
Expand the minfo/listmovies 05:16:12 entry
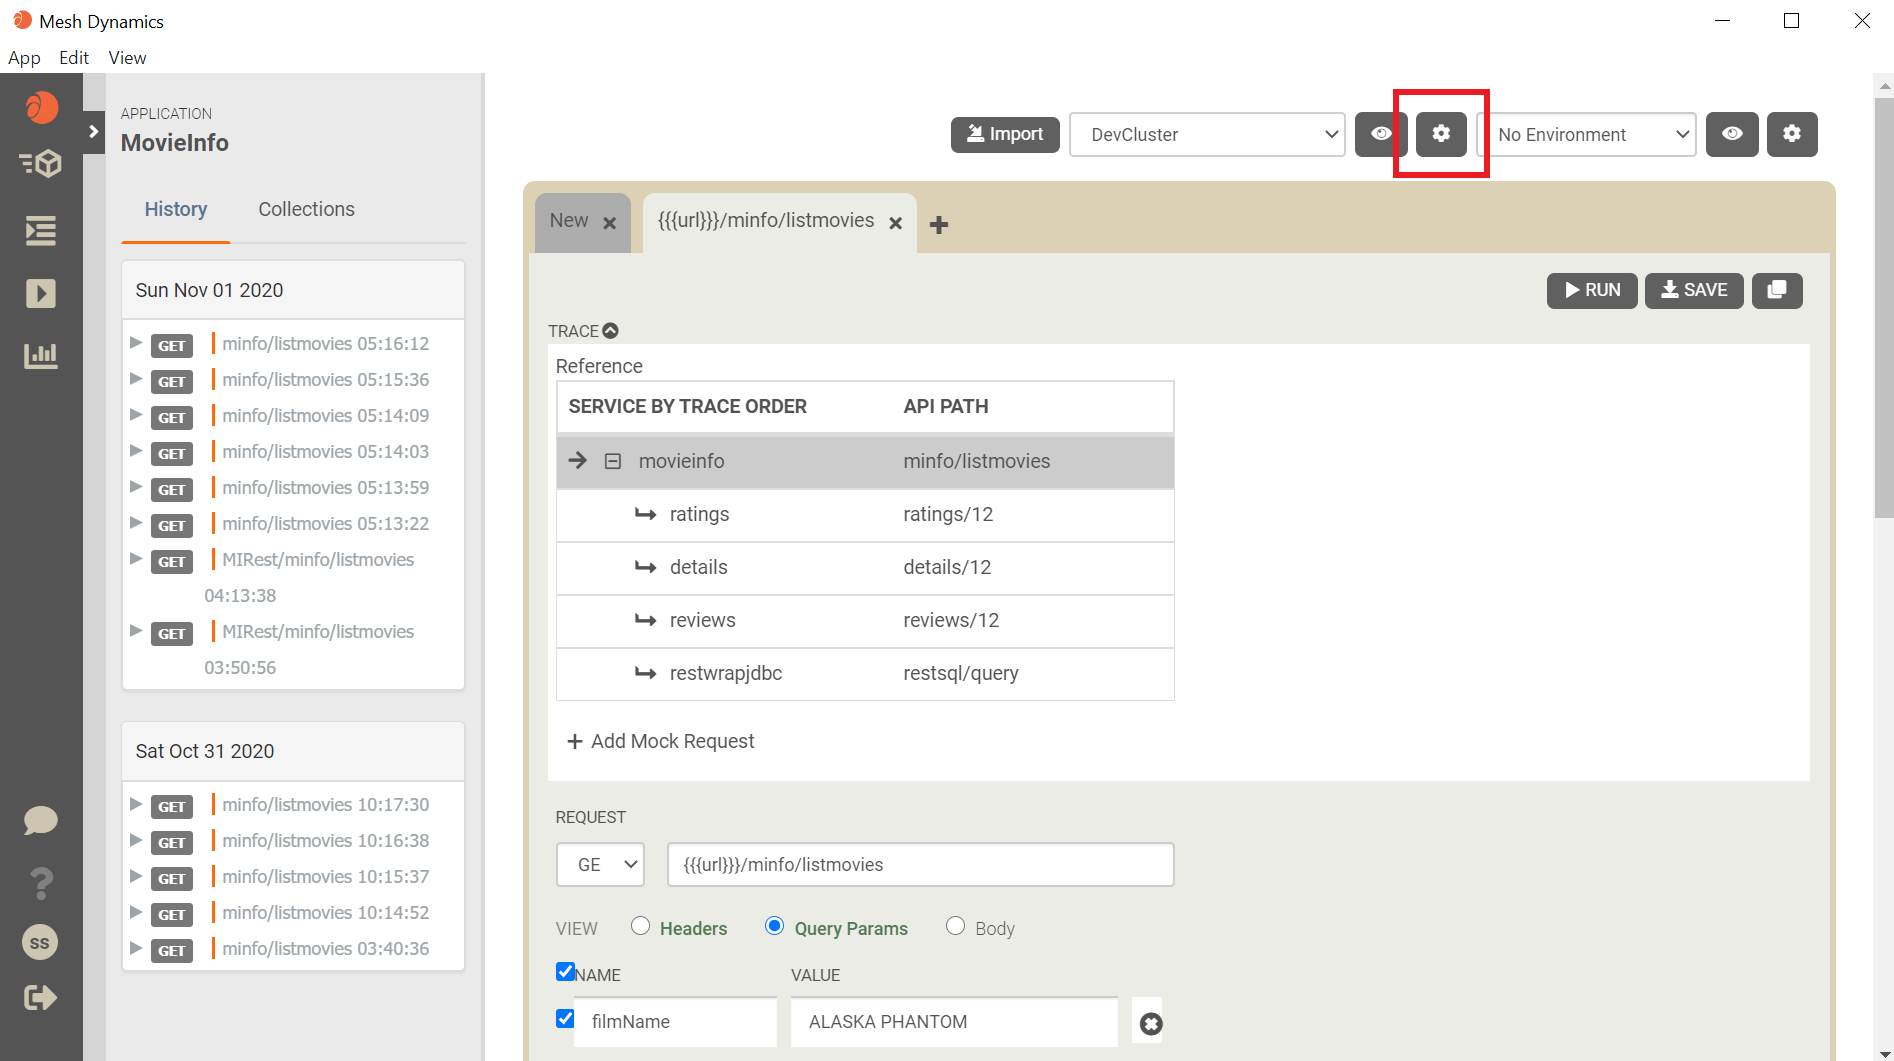[136, 343]
